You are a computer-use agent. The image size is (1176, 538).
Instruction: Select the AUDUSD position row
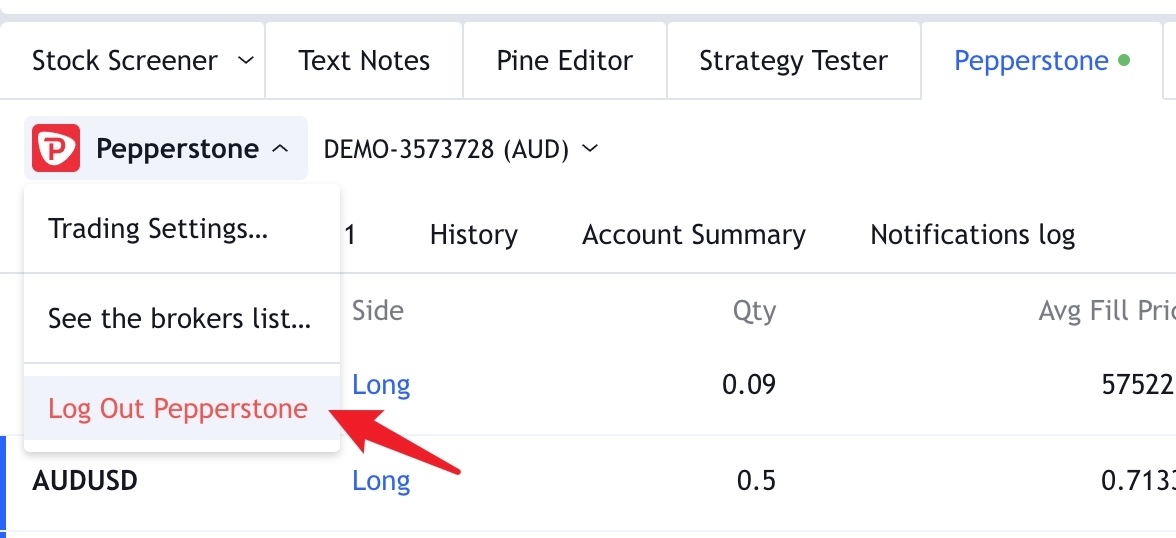pos(588,481)
